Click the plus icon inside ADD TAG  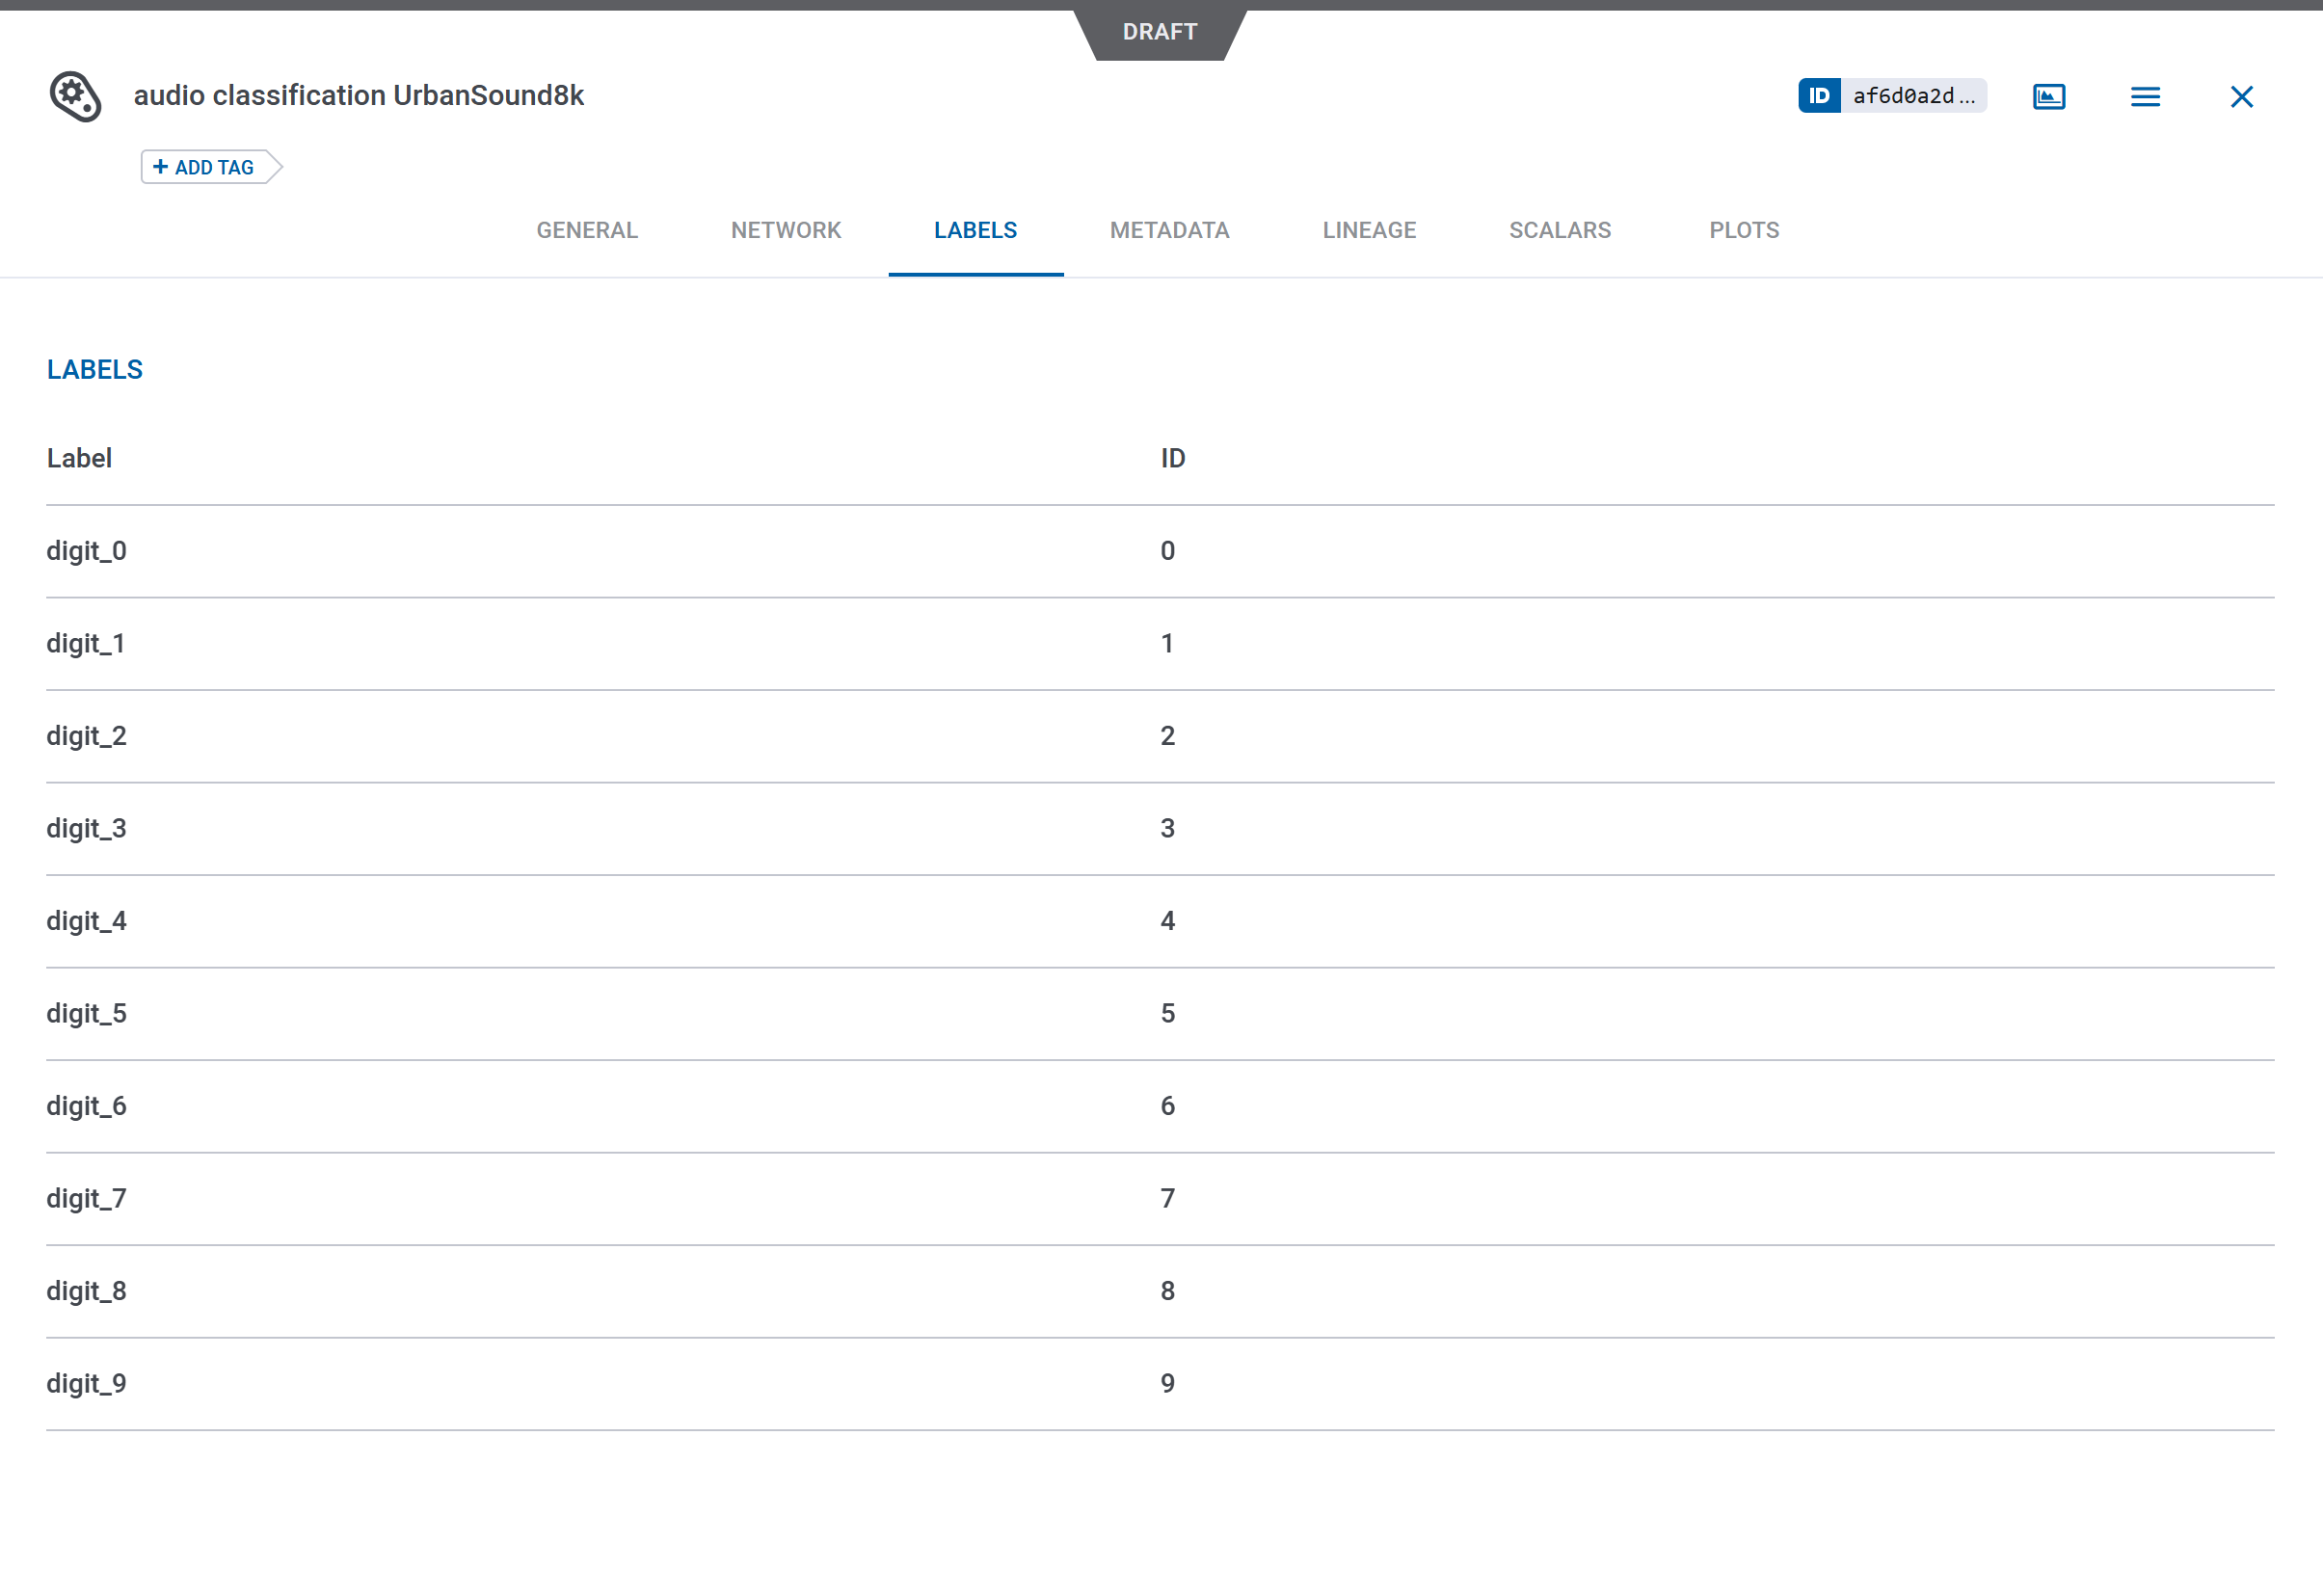click(163, 166)
